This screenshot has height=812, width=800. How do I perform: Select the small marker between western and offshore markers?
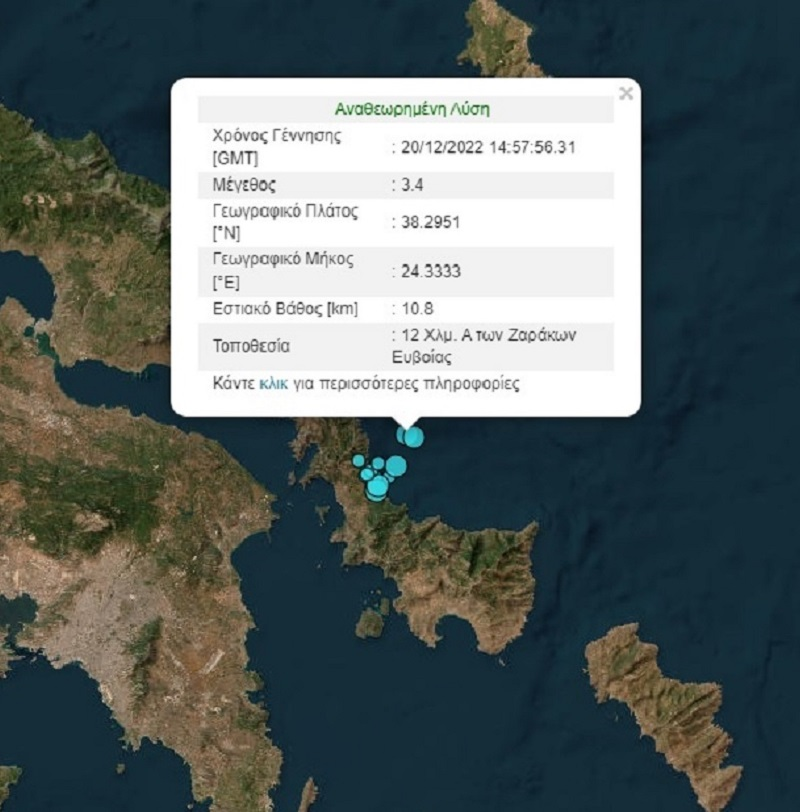click(378, 463)
